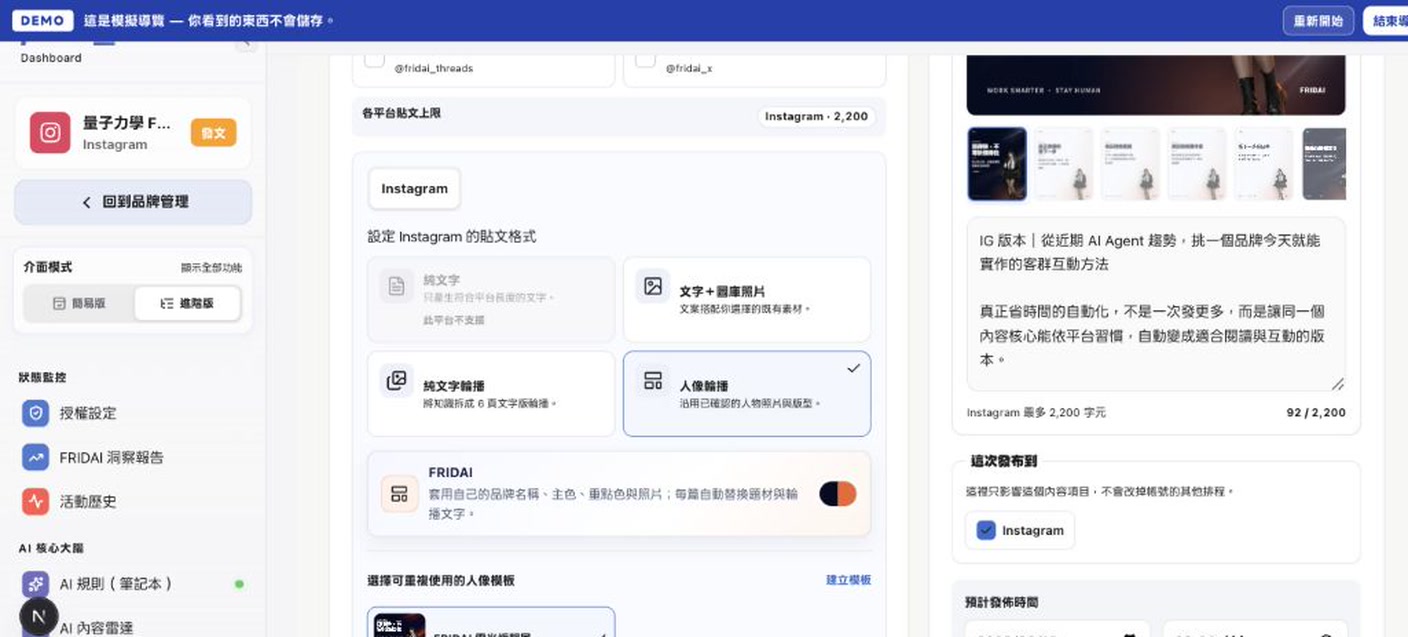Image resolution: width=1408 pixels, height=637 pixels.
Task: Select the second carousel slide thumbnail
Action: click(1063, 164)
